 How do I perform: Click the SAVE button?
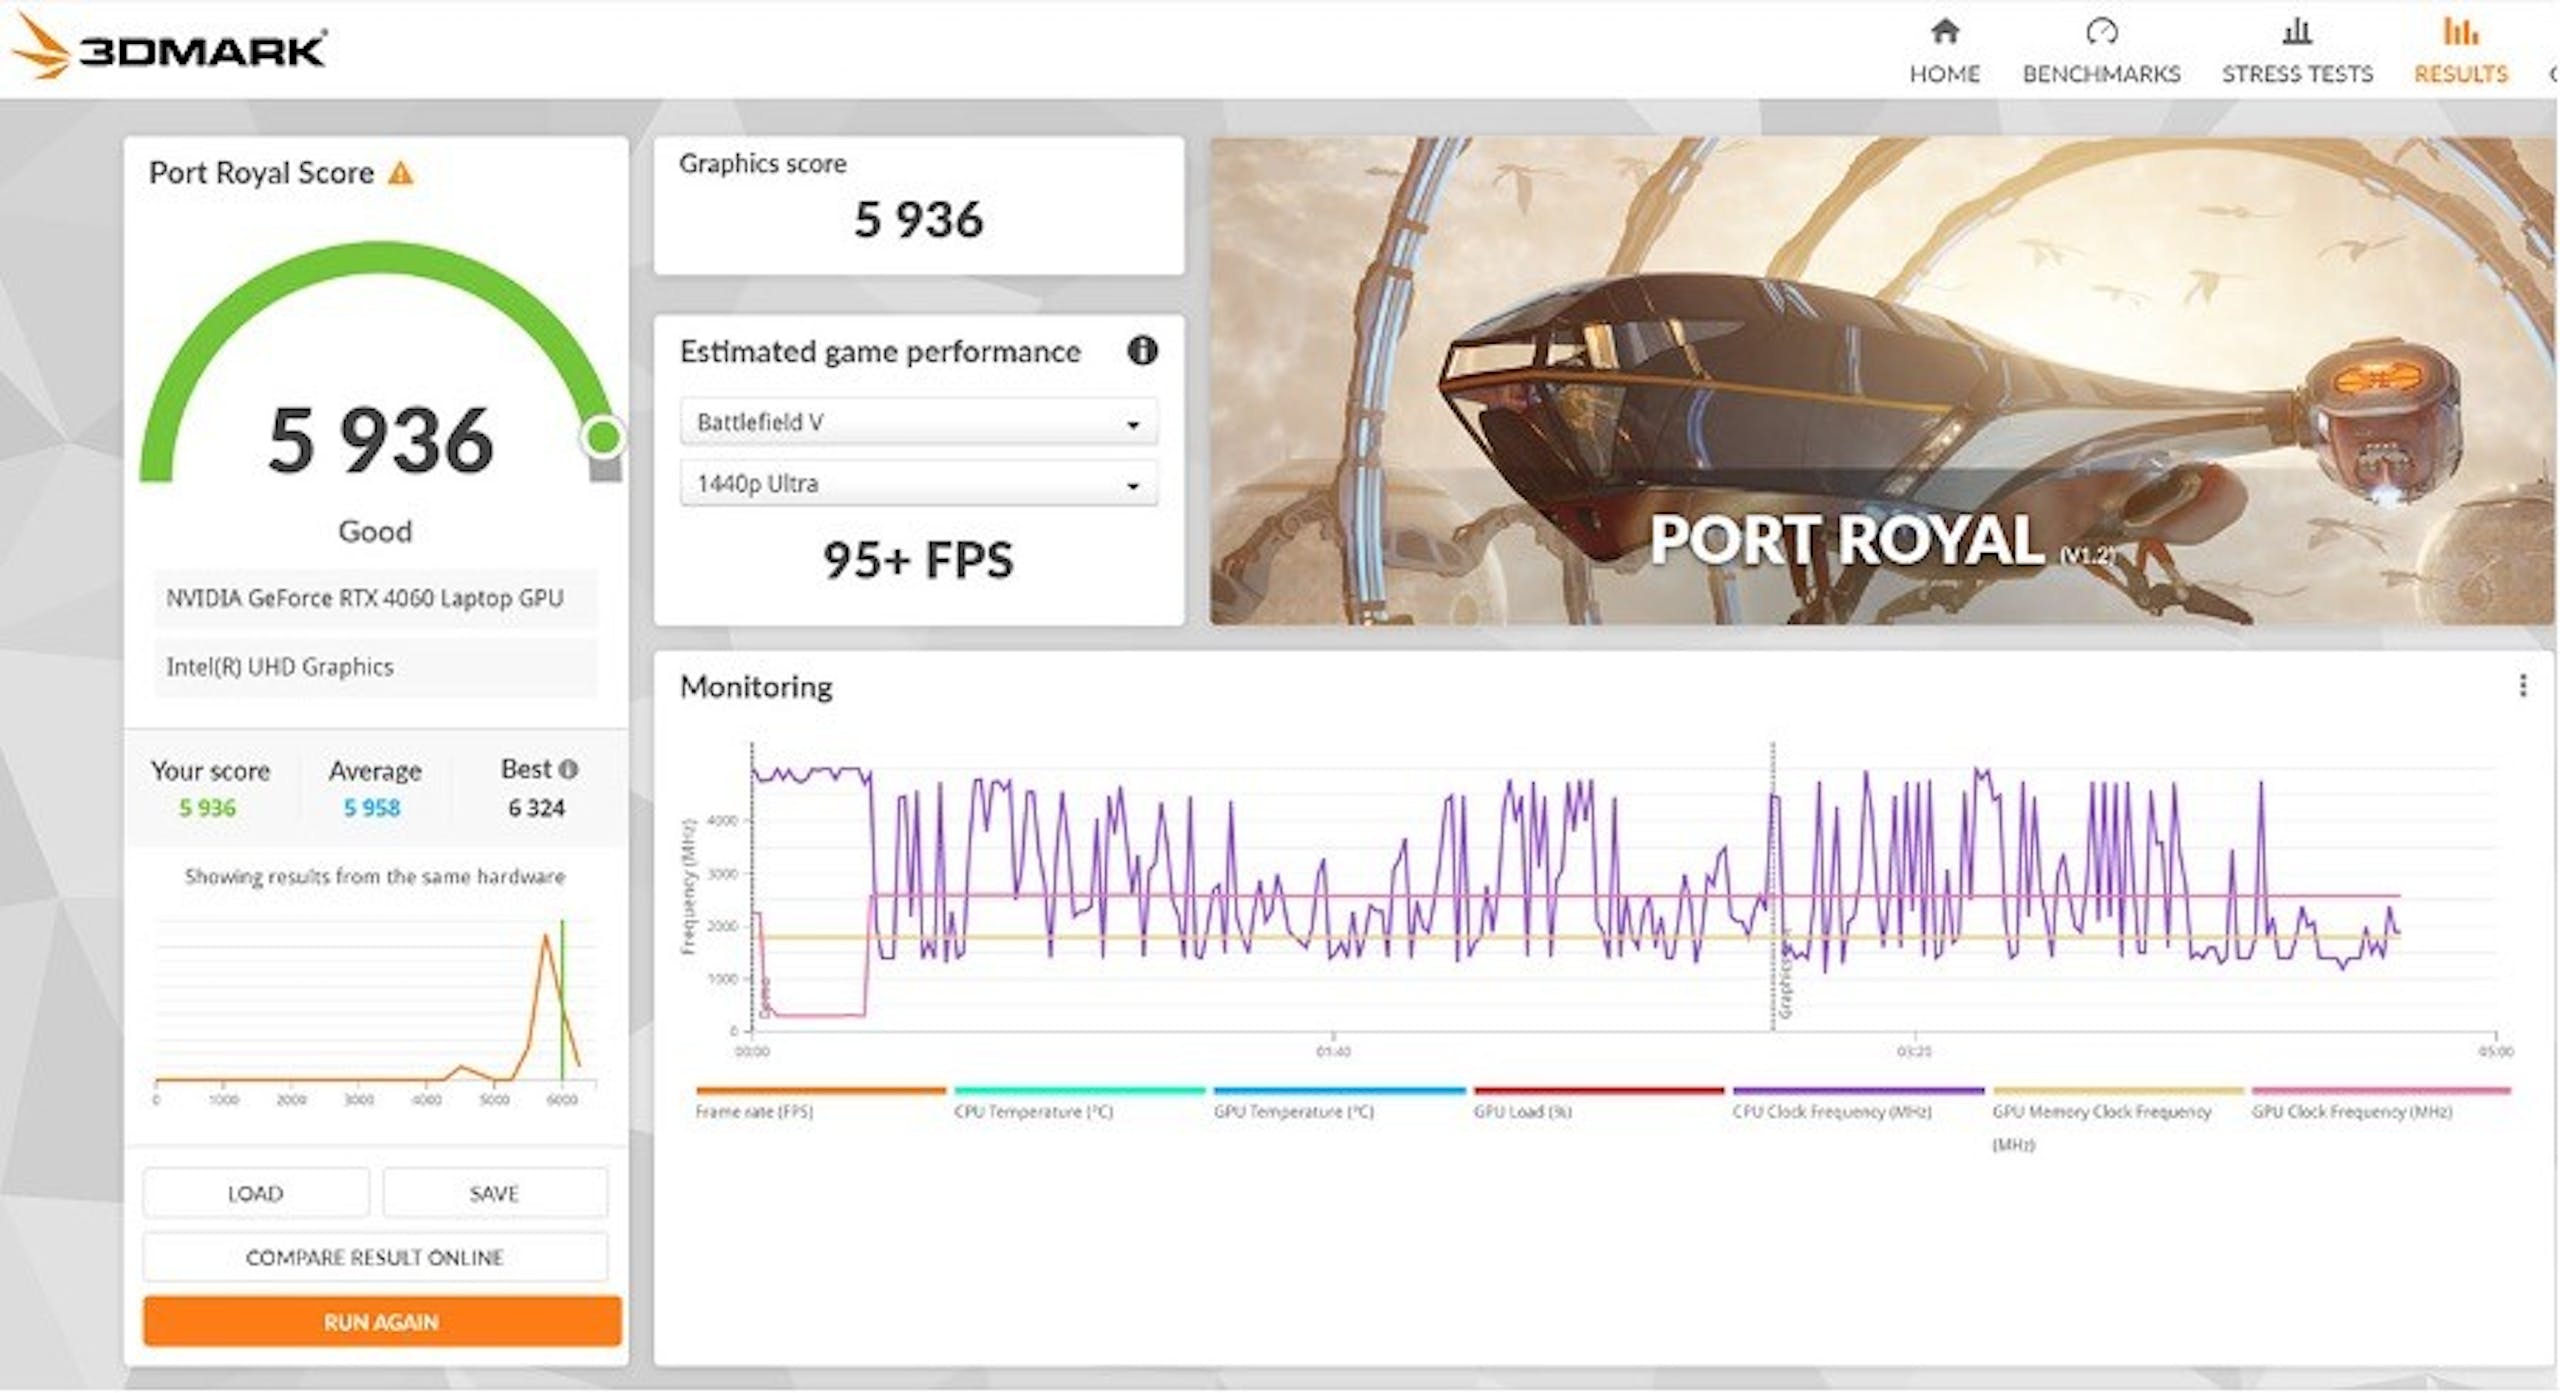[x=495, y=1193]
